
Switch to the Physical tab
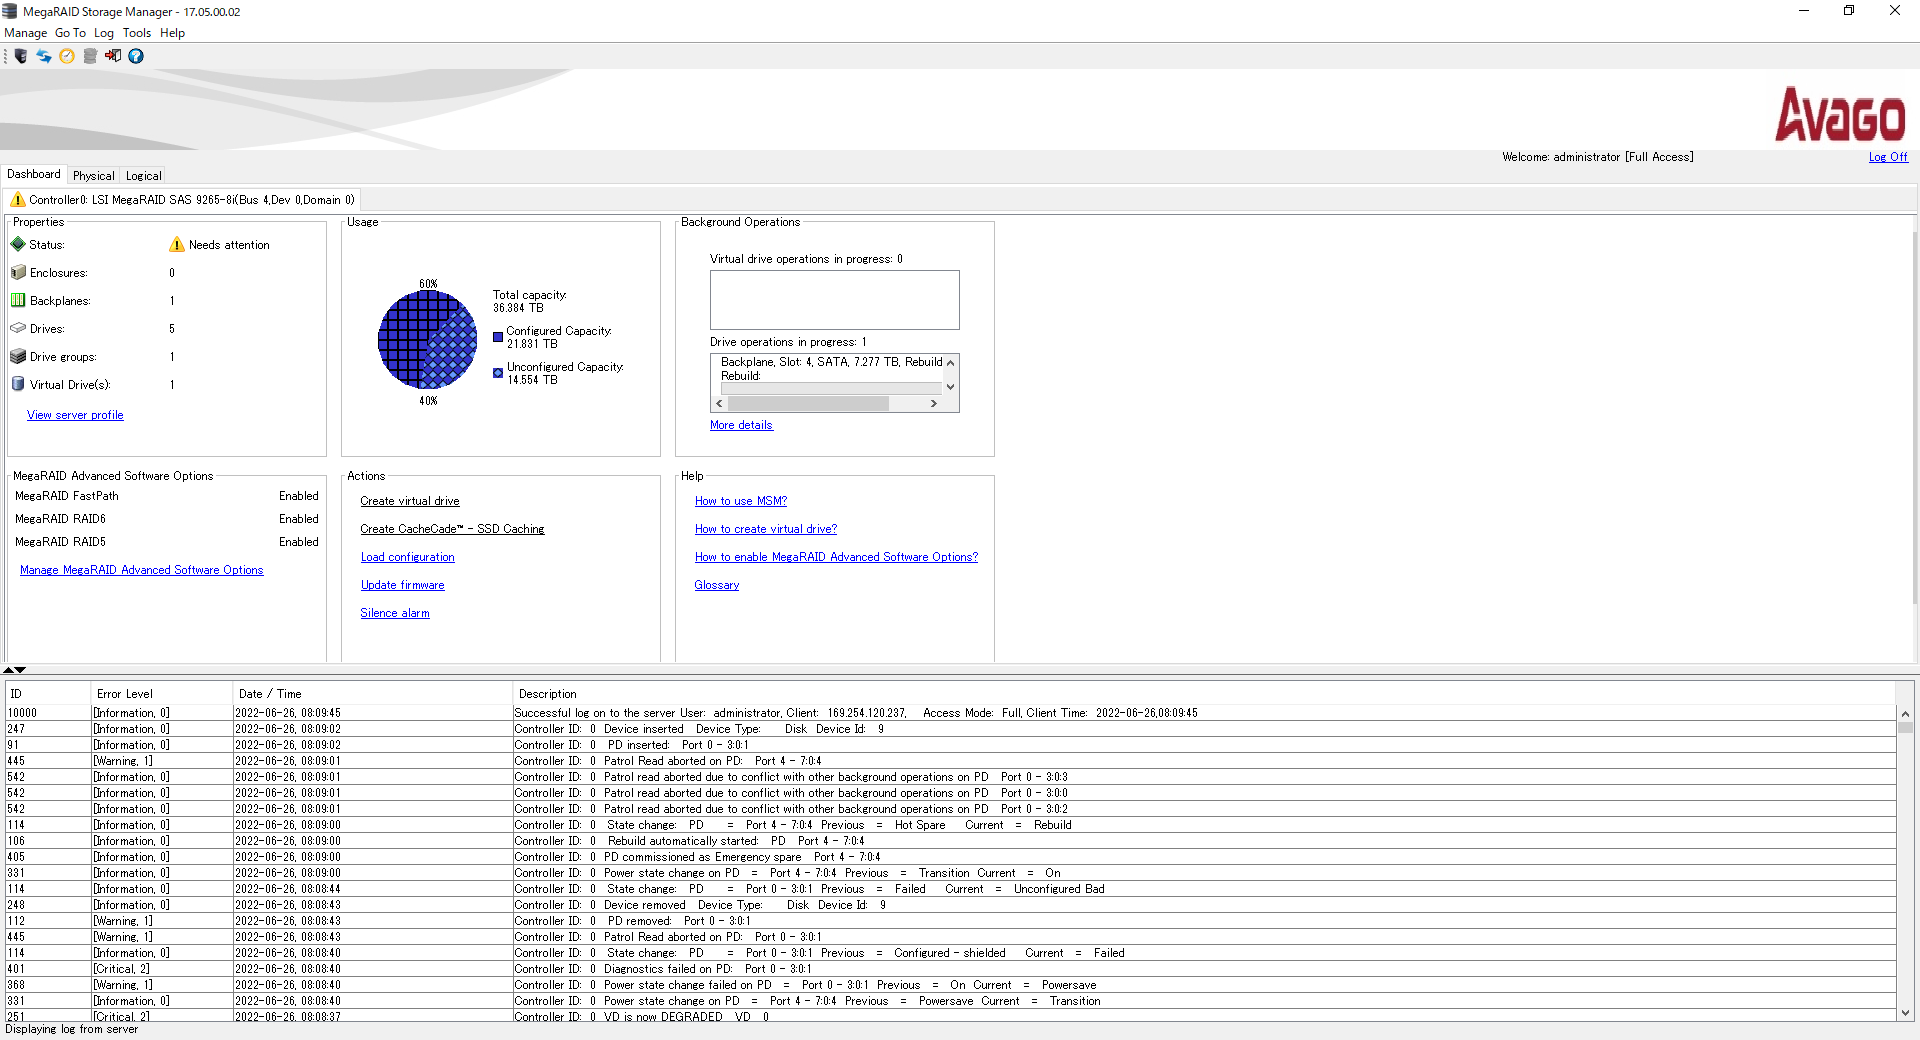click(93, 175)
